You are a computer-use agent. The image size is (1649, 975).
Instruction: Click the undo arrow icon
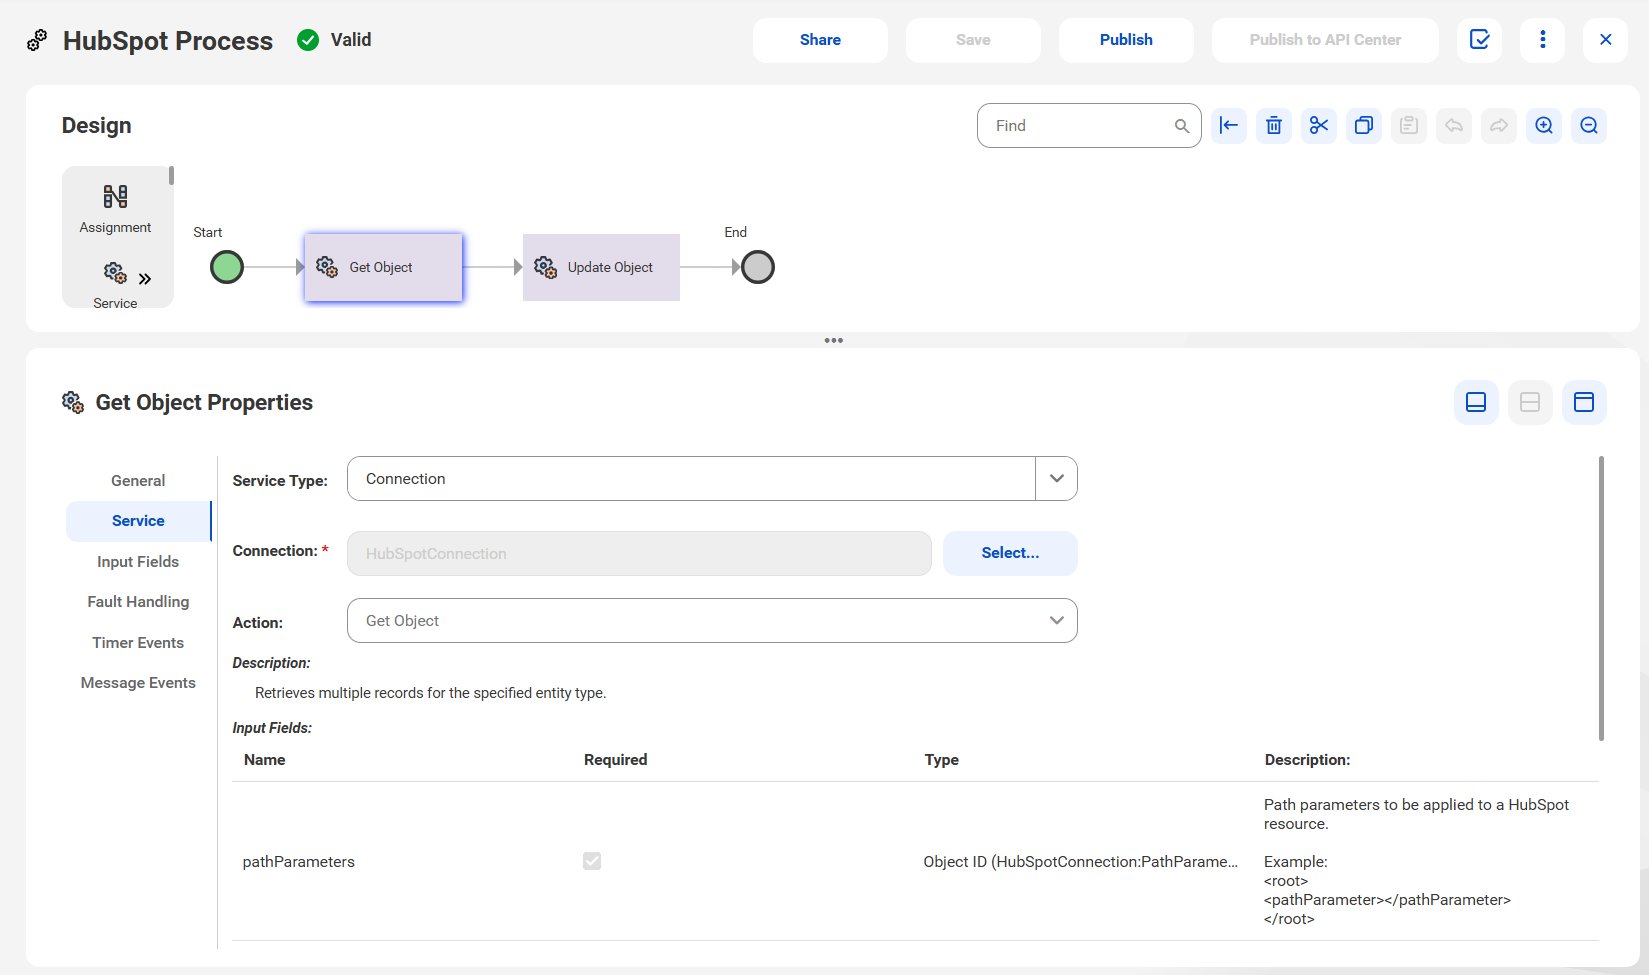[x=1454, y=126]
